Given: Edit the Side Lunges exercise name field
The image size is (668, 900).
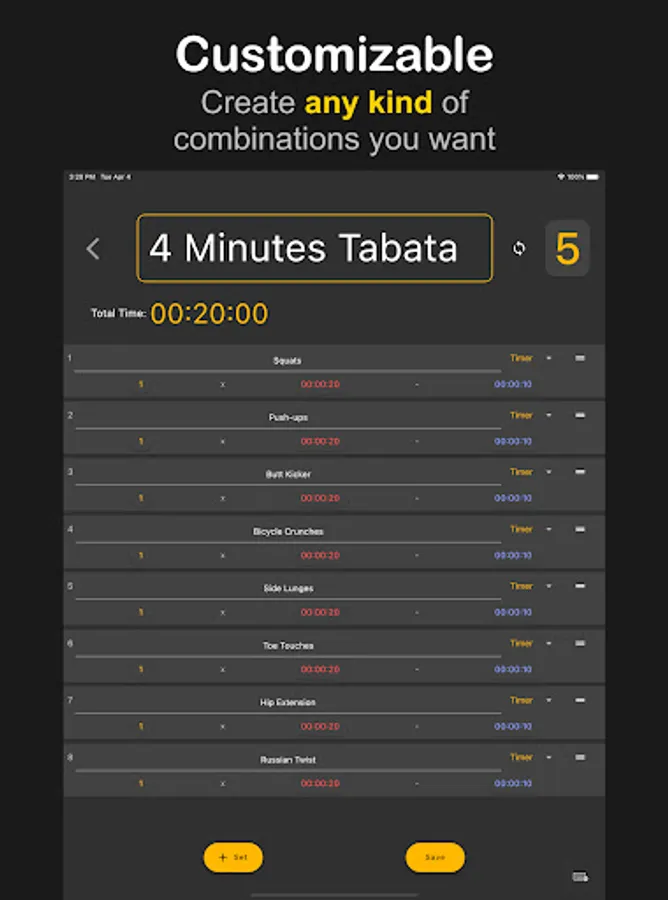Looking at the screenshot, I should pos(288,589).
